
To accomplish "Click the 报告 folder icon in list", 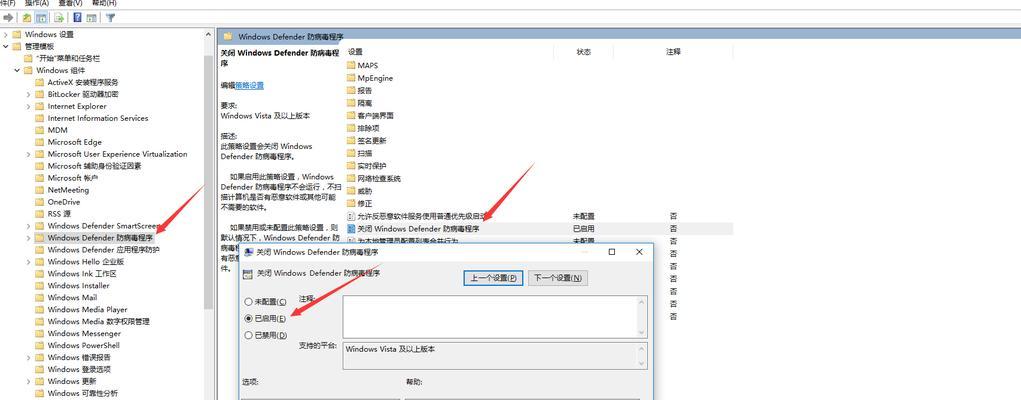I will coord(352,91).
